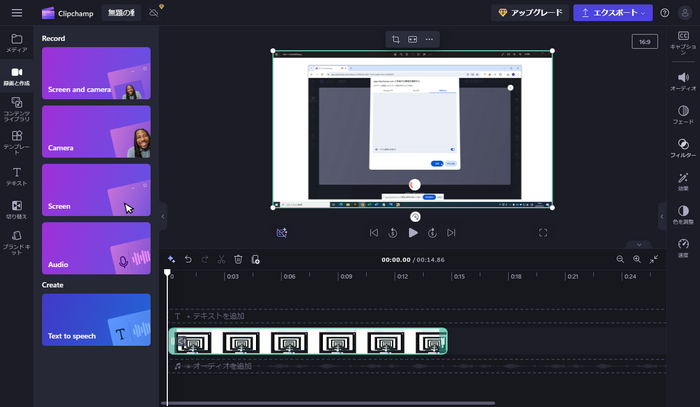This screenshot has width=700, height=407.
Task: Toggle fullscreen preview mode
Action: (543, 233)
